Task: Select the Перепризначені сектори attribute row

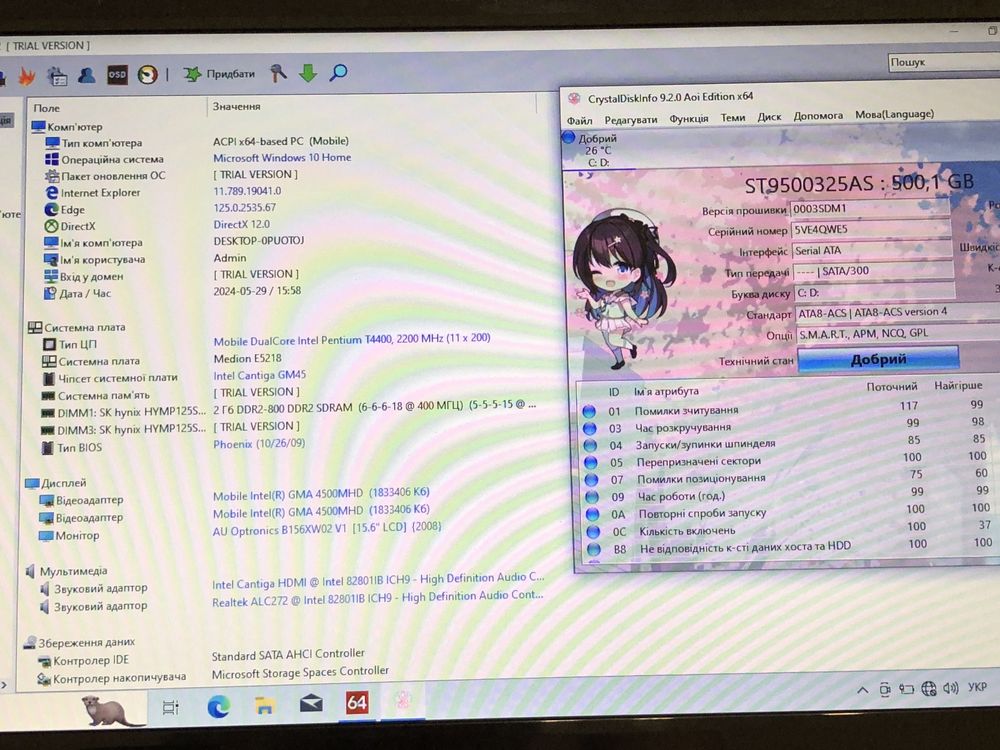Action: (787, 459)
